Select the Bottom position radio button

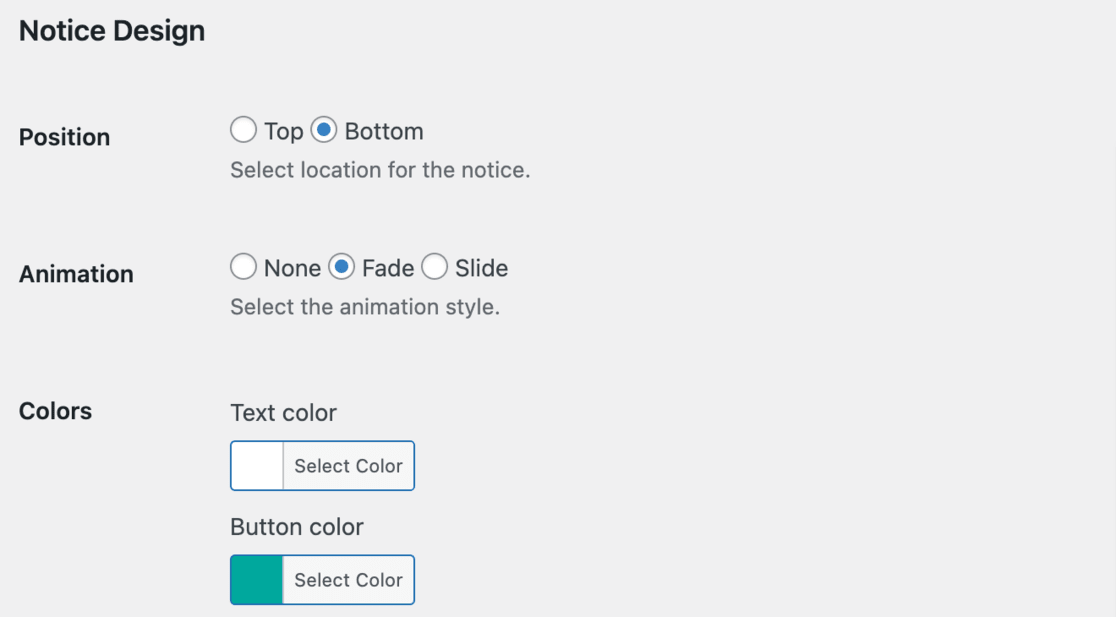pyautogui.click(x=324, y=131)
